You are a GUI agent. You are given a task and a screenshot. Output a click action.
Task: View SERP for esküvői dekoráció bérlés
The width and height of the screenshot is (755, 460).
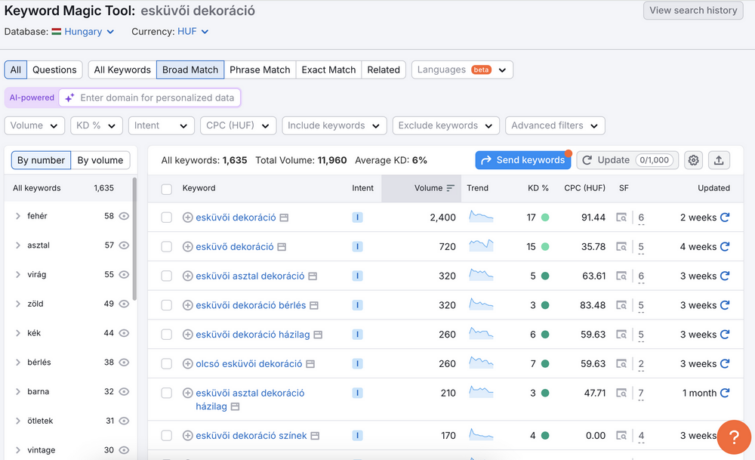[x=622, y=305]
